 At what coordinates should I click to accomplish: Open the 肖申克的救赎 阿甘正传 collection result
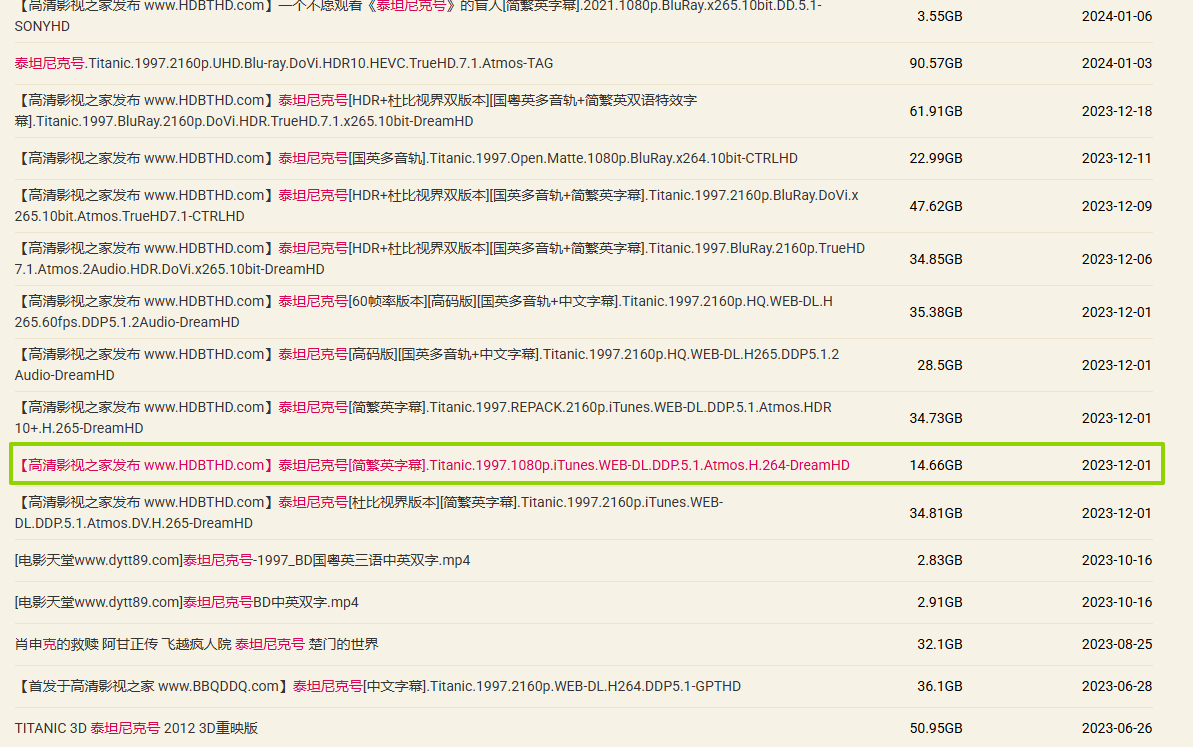pyautogui.click(x=196, y=644)
